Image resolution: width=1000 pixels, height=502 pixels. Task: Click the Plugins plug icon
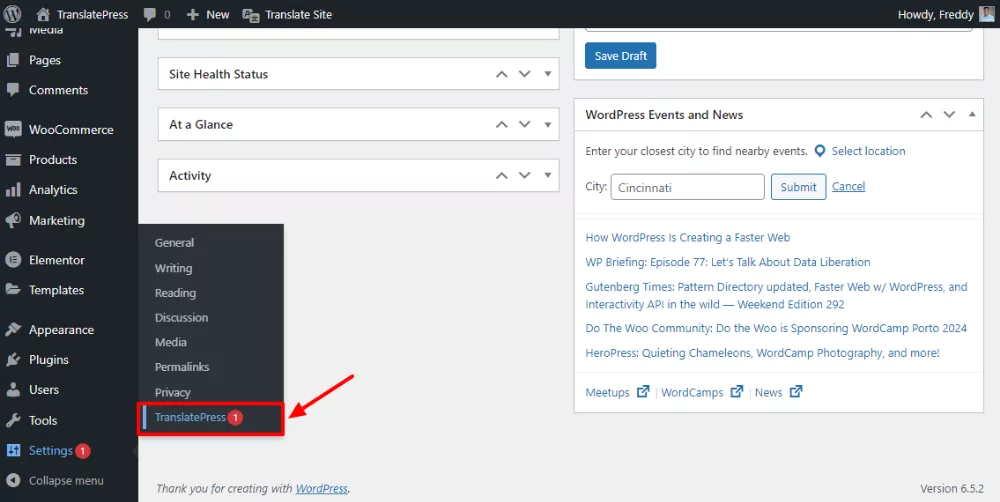13,360
